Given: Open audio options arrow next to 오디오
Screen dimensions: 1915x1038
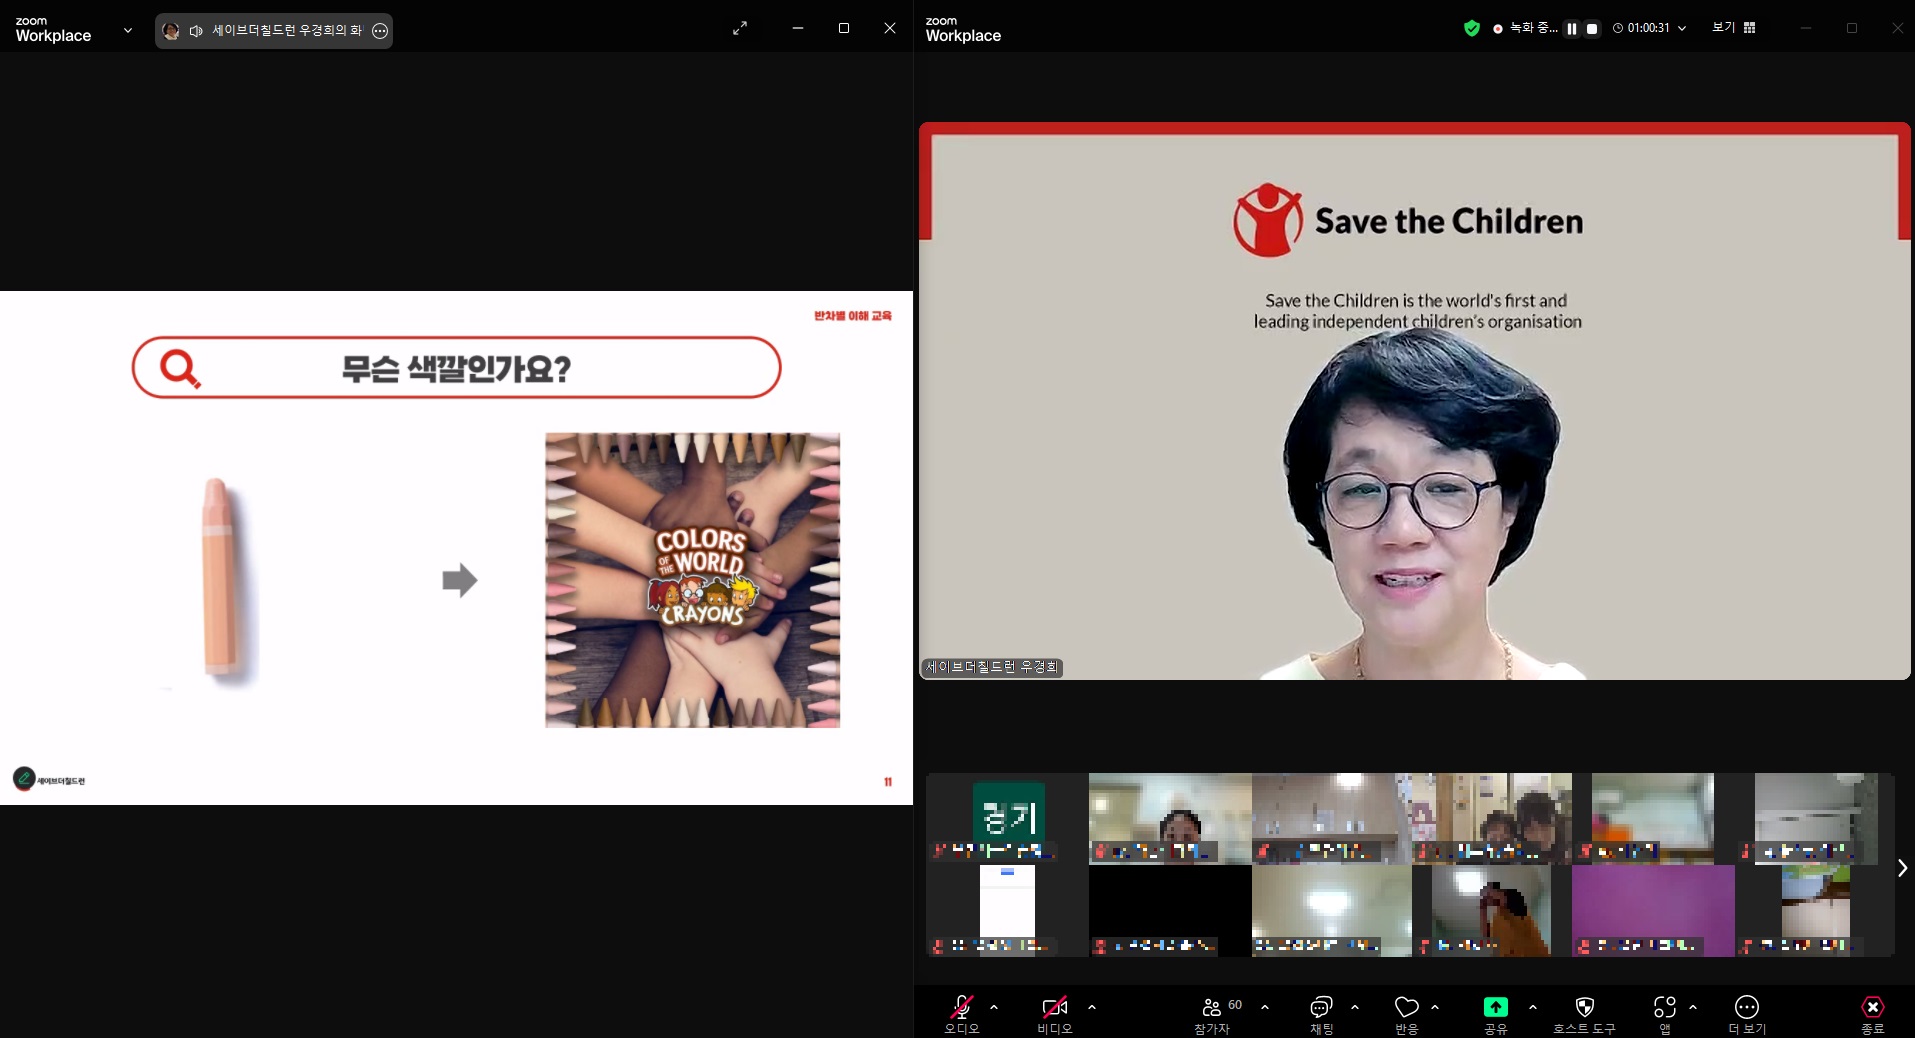Looking at the screenshot, I should tap(994, 1007).
